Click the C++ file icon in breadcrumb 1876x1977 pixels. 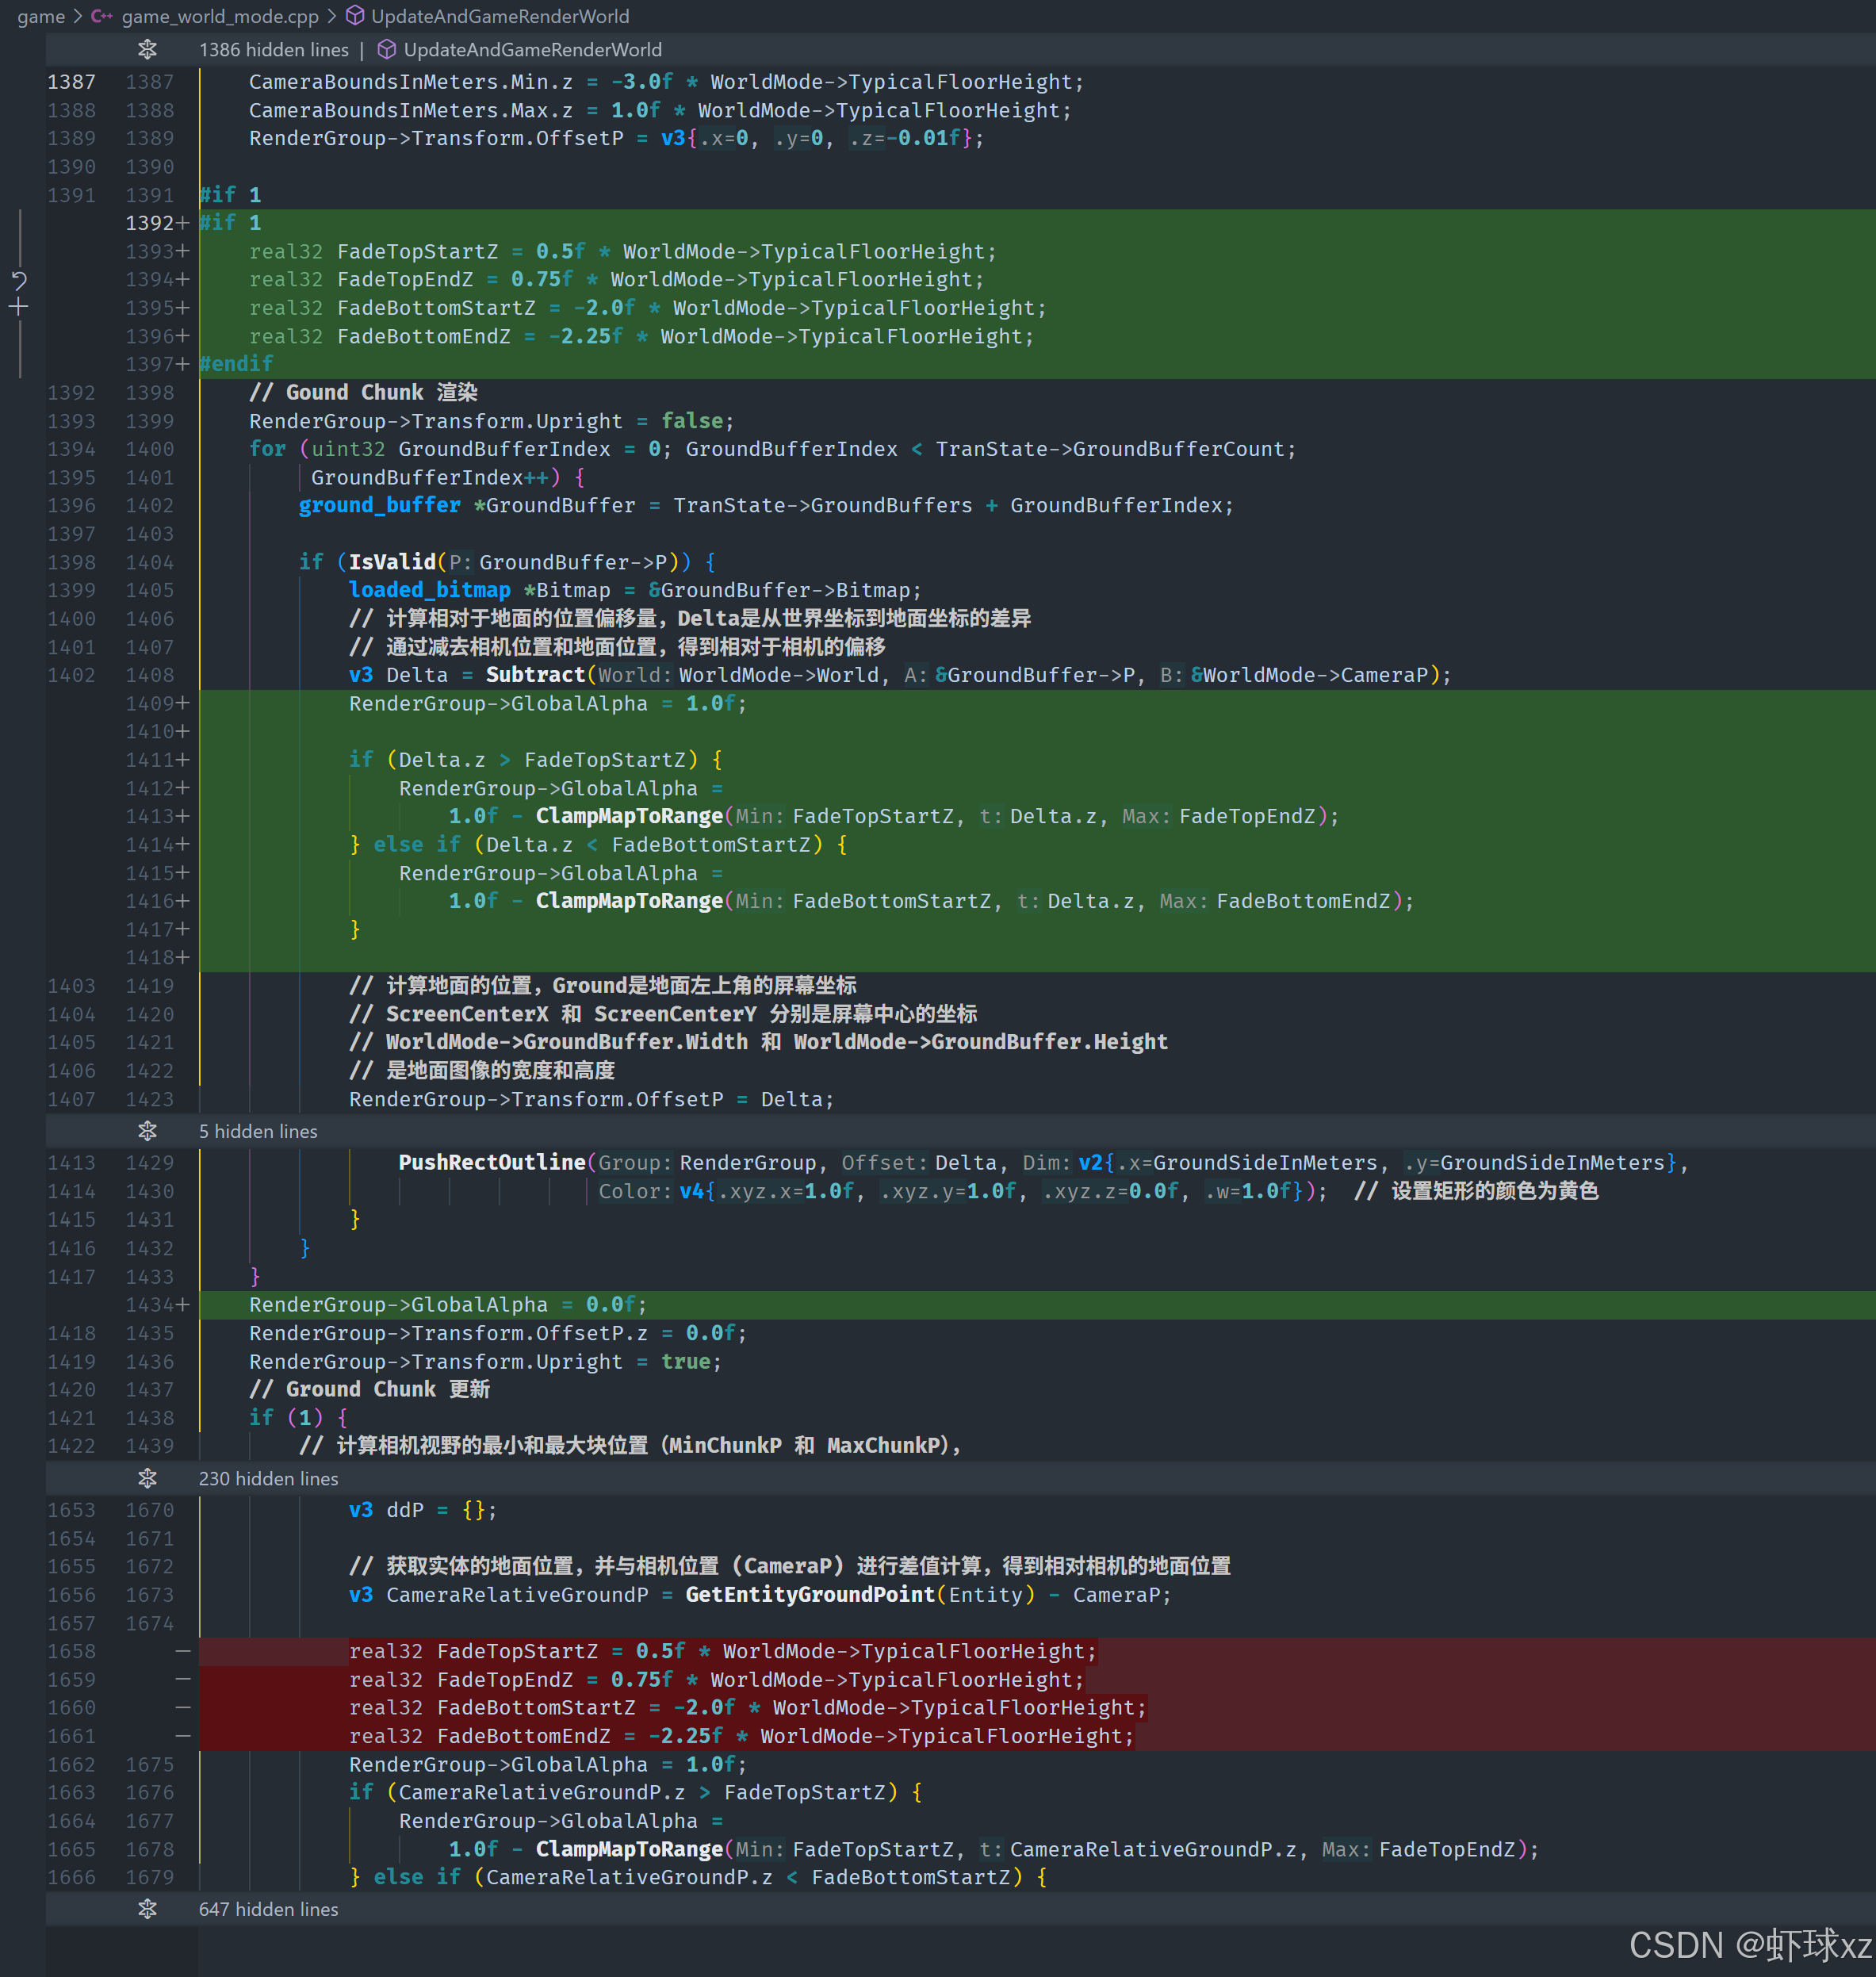pyautogui.click(x=101, y=16)
